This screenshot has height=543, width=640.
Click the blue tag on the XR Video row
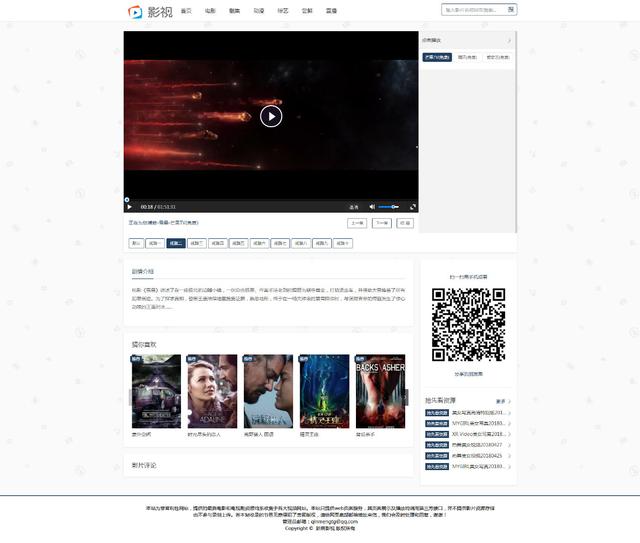pyautogui.click(x=437, y=434)
